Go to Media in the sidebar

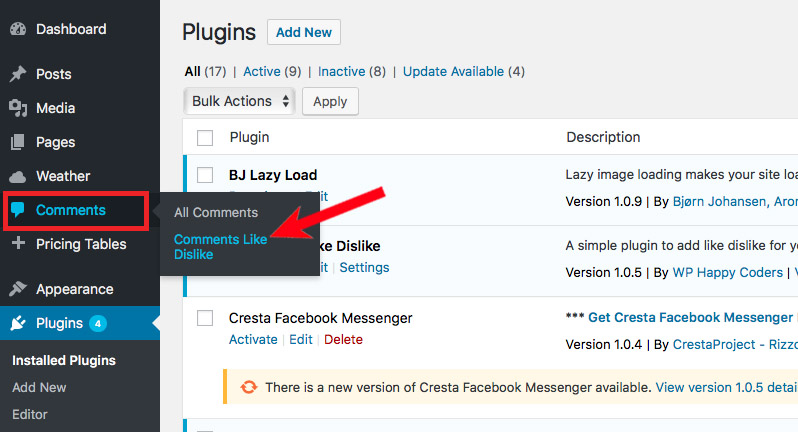point(55,108)
